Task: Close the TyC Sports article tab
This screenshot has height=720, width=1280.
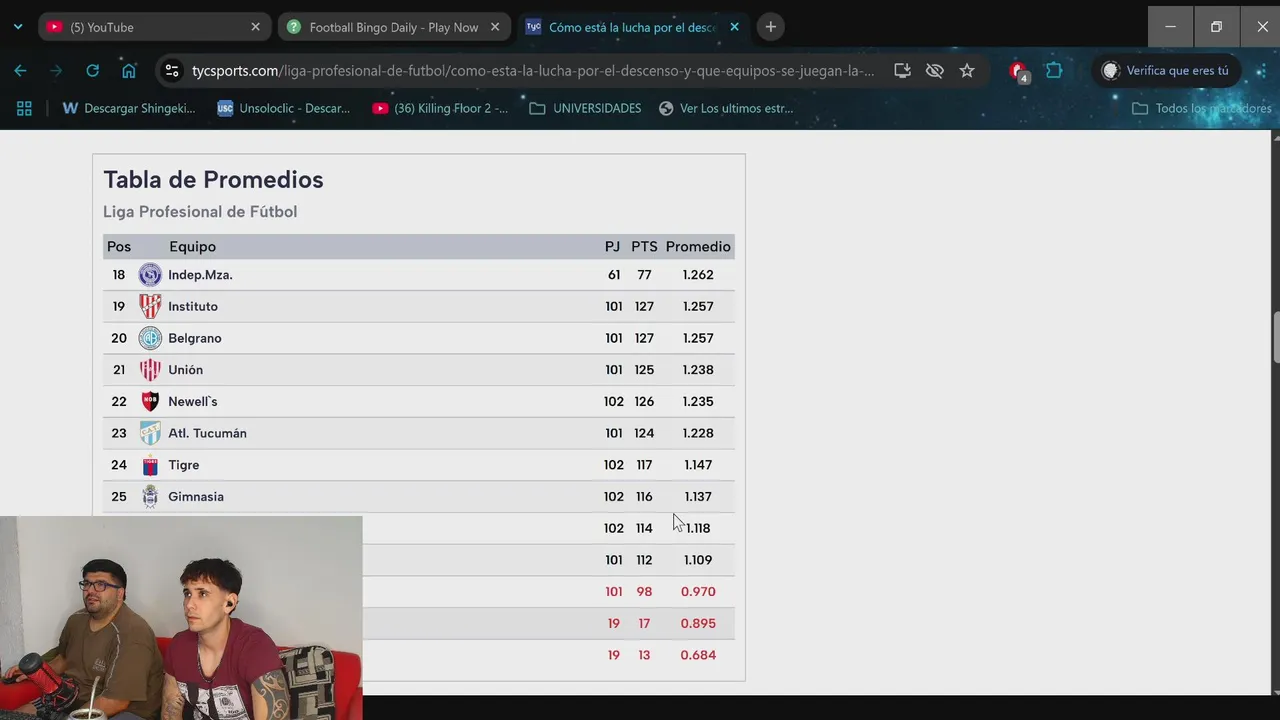Action: point(734,27)
